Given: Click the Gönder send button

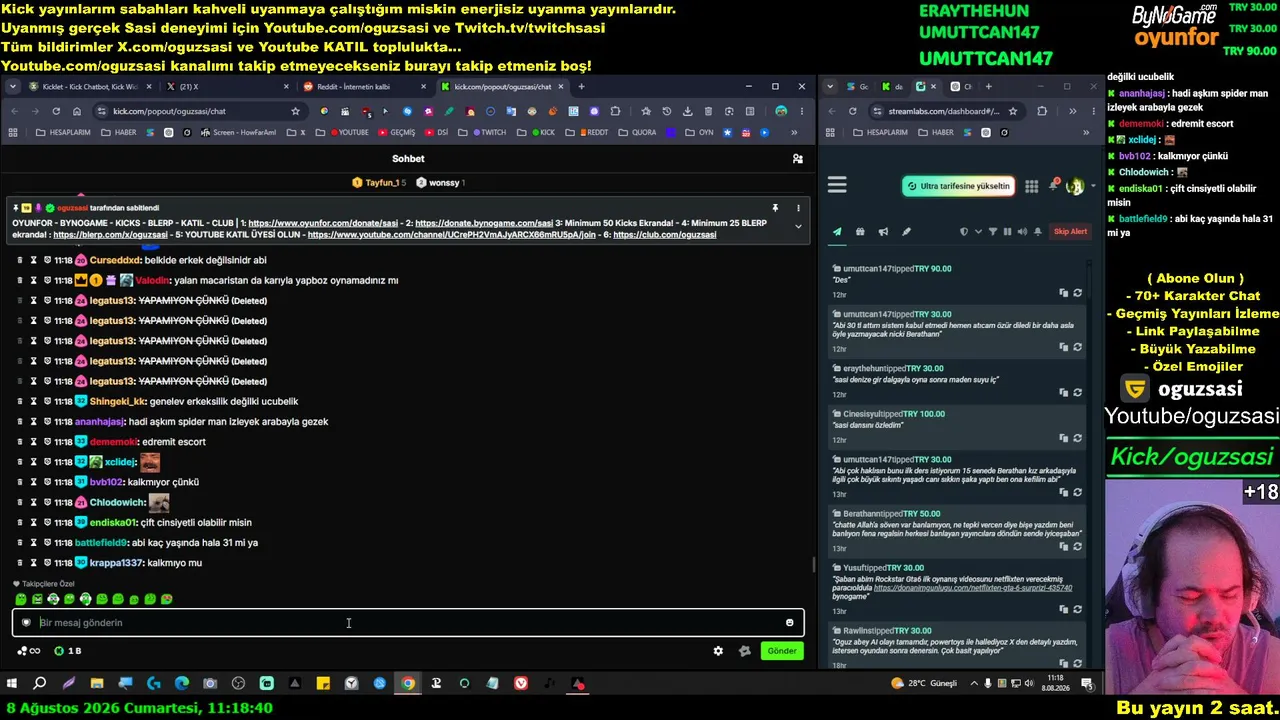Looking at the screenshot, I should (782, 651).
